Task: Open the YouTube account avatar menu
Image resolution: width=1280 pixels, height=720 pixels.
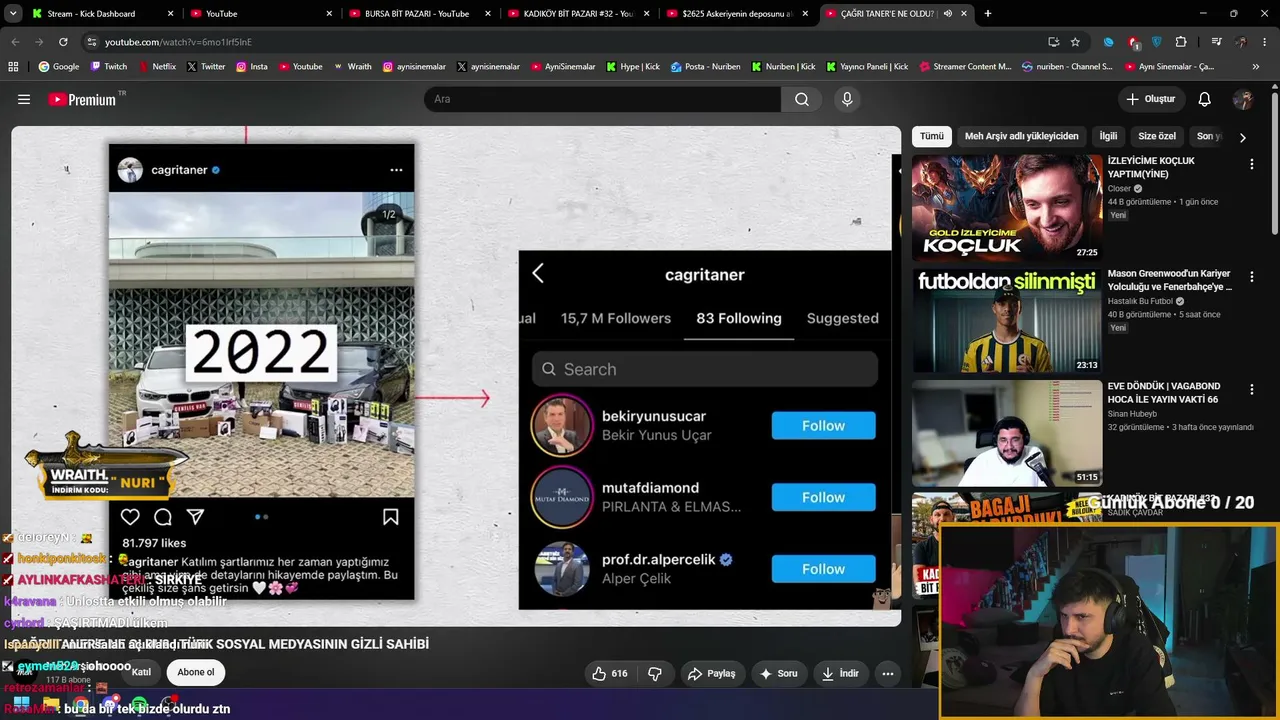Action: point(1243,99)
